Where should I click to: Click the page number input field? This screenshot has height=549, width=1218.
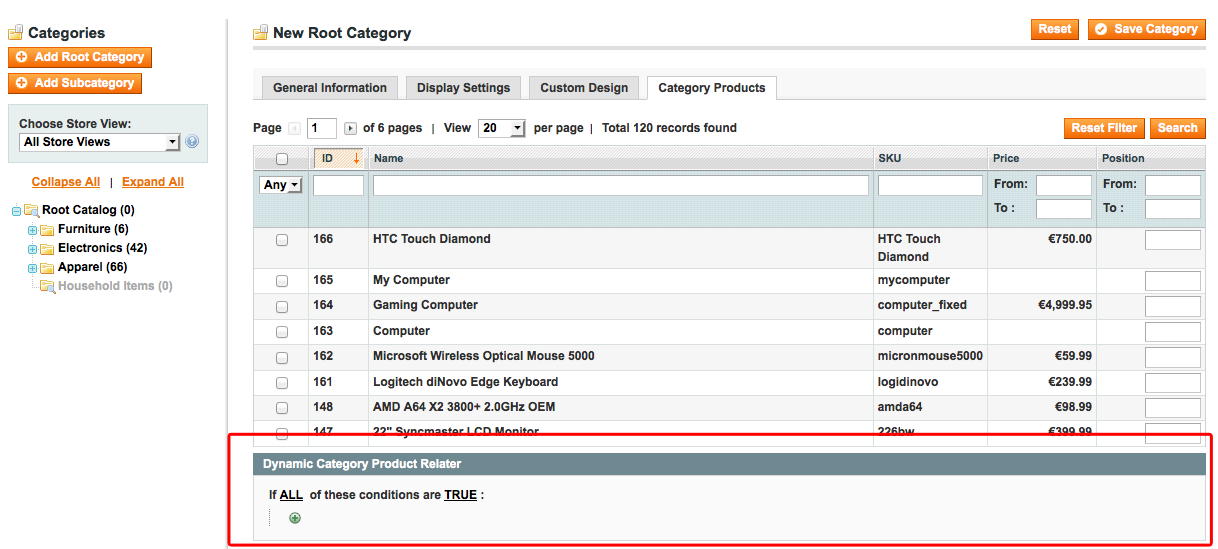coord(322,128)
